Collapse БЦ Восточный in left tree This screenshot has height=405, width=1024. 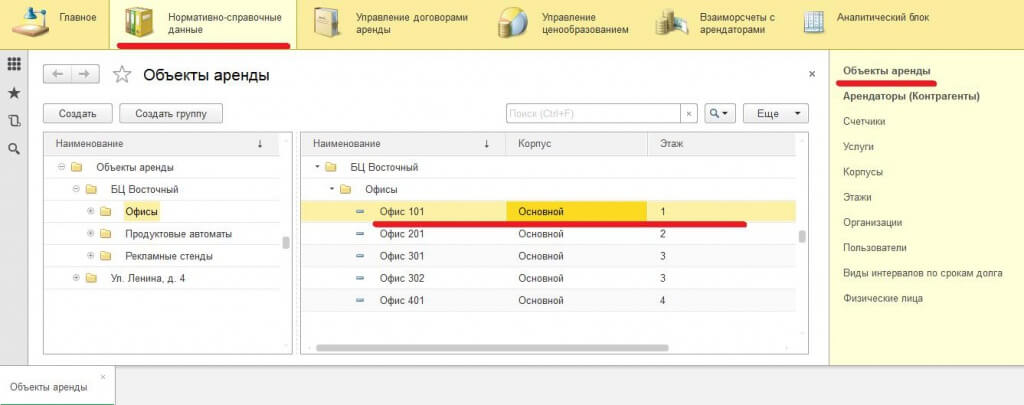pos(76,189)
